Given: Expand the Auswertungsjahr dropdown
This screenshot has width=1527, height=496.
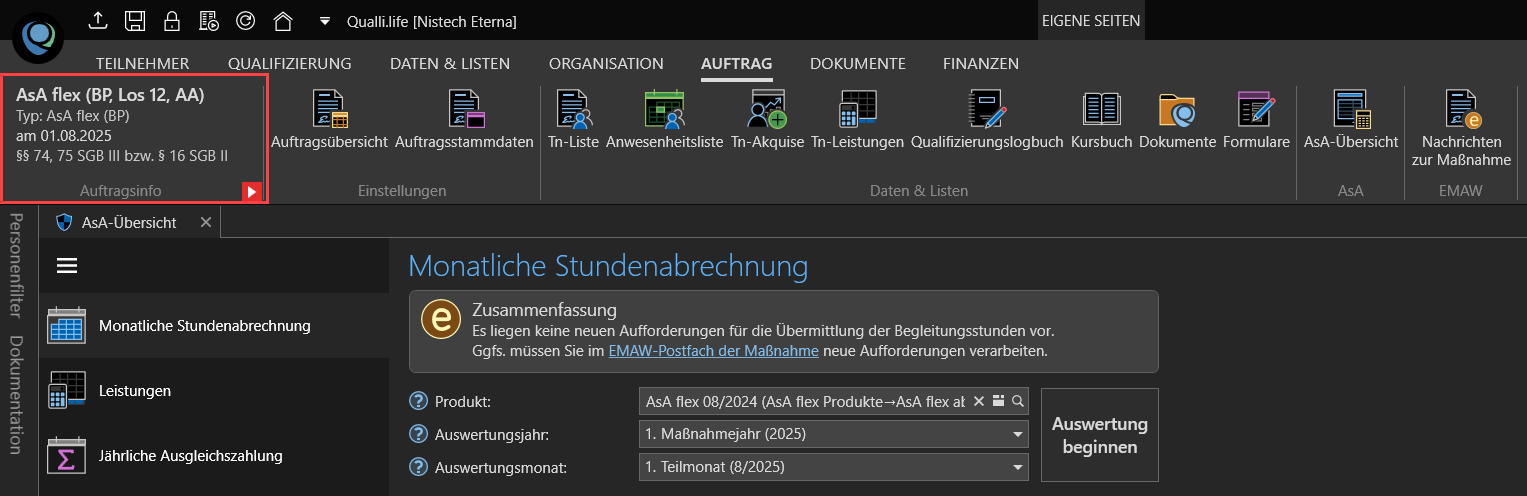Looking at the screenshot, I should (x=1018, y=434).
